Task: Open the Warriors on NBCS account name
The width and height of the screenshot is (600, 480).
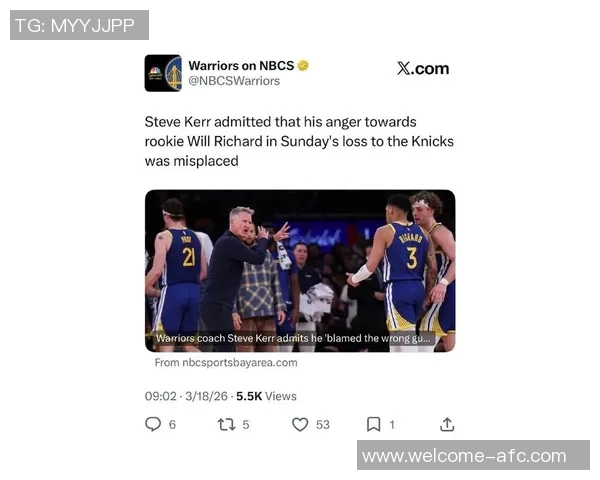Action: (241, 65)
